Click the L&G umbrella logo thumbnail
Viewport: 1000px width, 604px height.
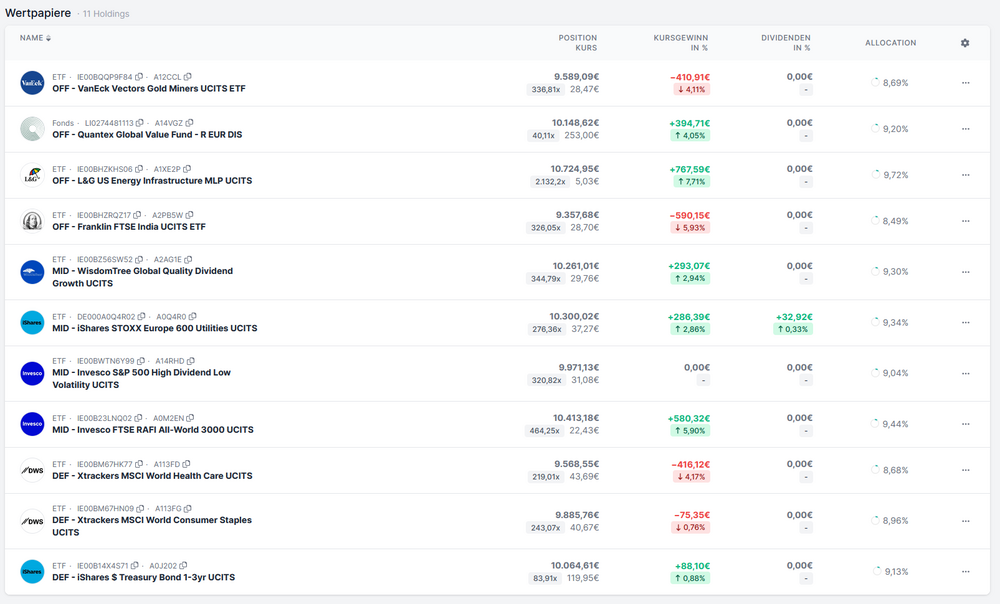click(33, 175)
